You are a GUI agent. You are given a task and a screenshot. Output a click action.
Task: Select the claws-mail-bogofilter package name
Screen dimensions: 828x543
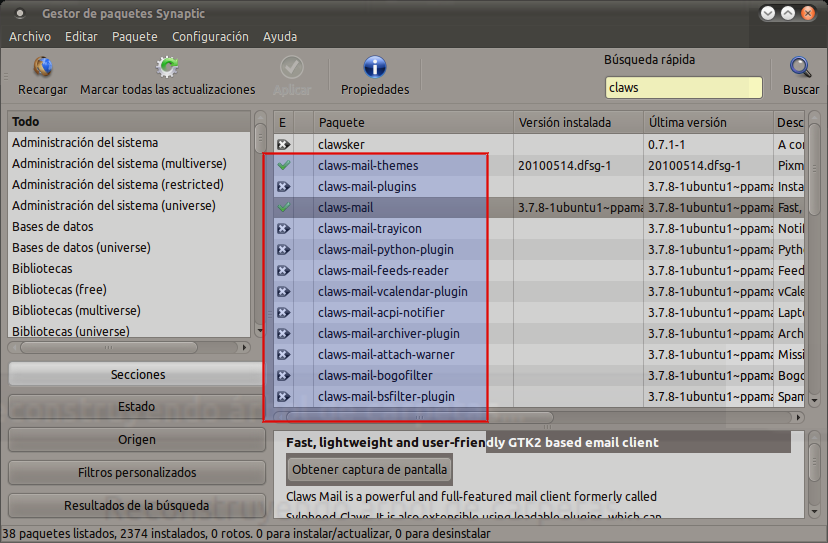pos(375,376)
